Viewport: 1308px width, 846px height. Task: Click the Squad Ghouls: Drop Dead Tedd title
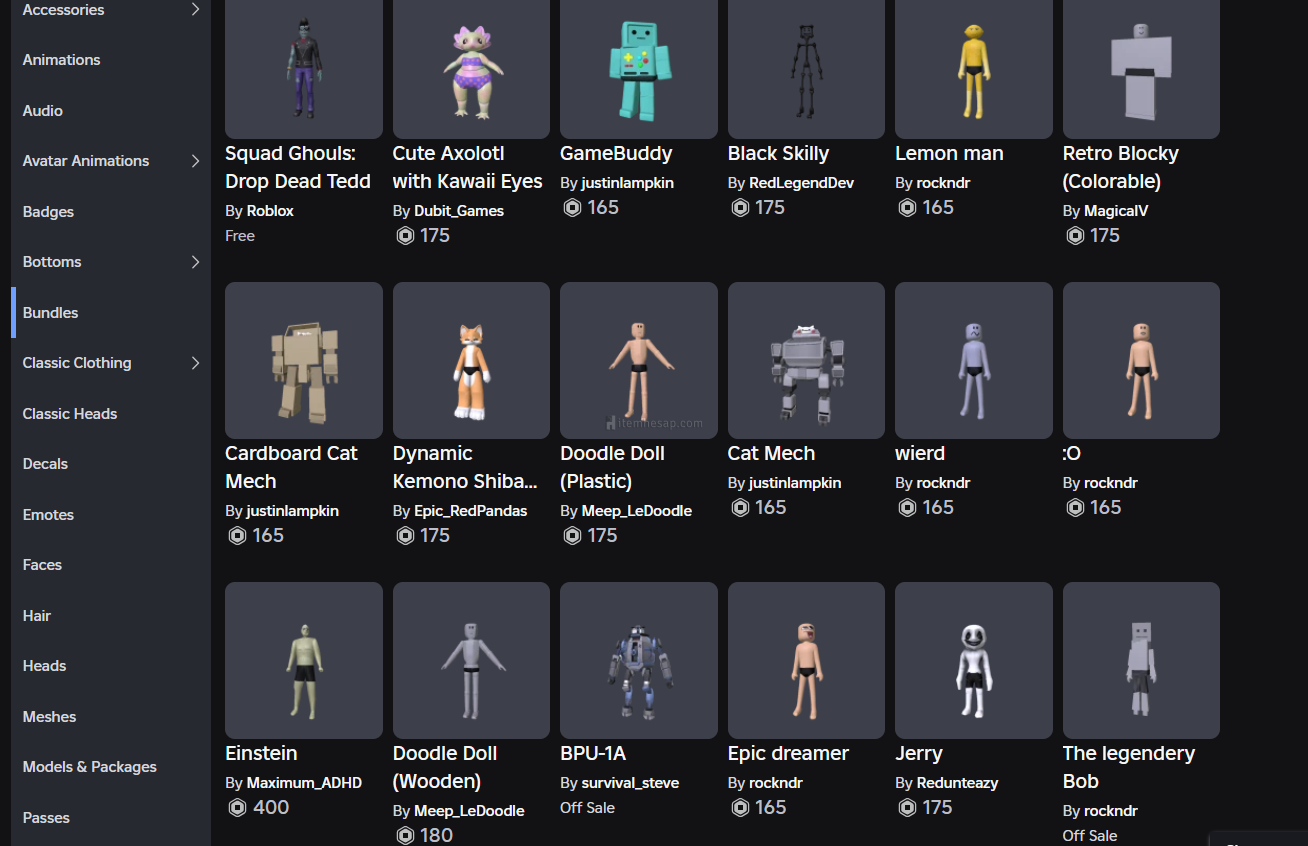[x=297, y=167]
